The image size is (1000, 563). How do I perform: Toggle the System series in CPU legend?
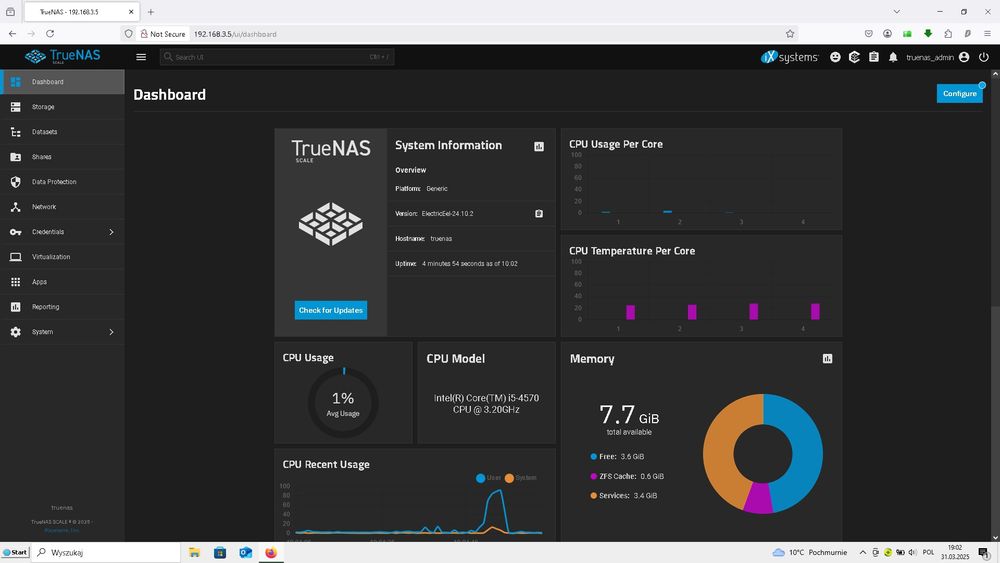click(520, 478)
